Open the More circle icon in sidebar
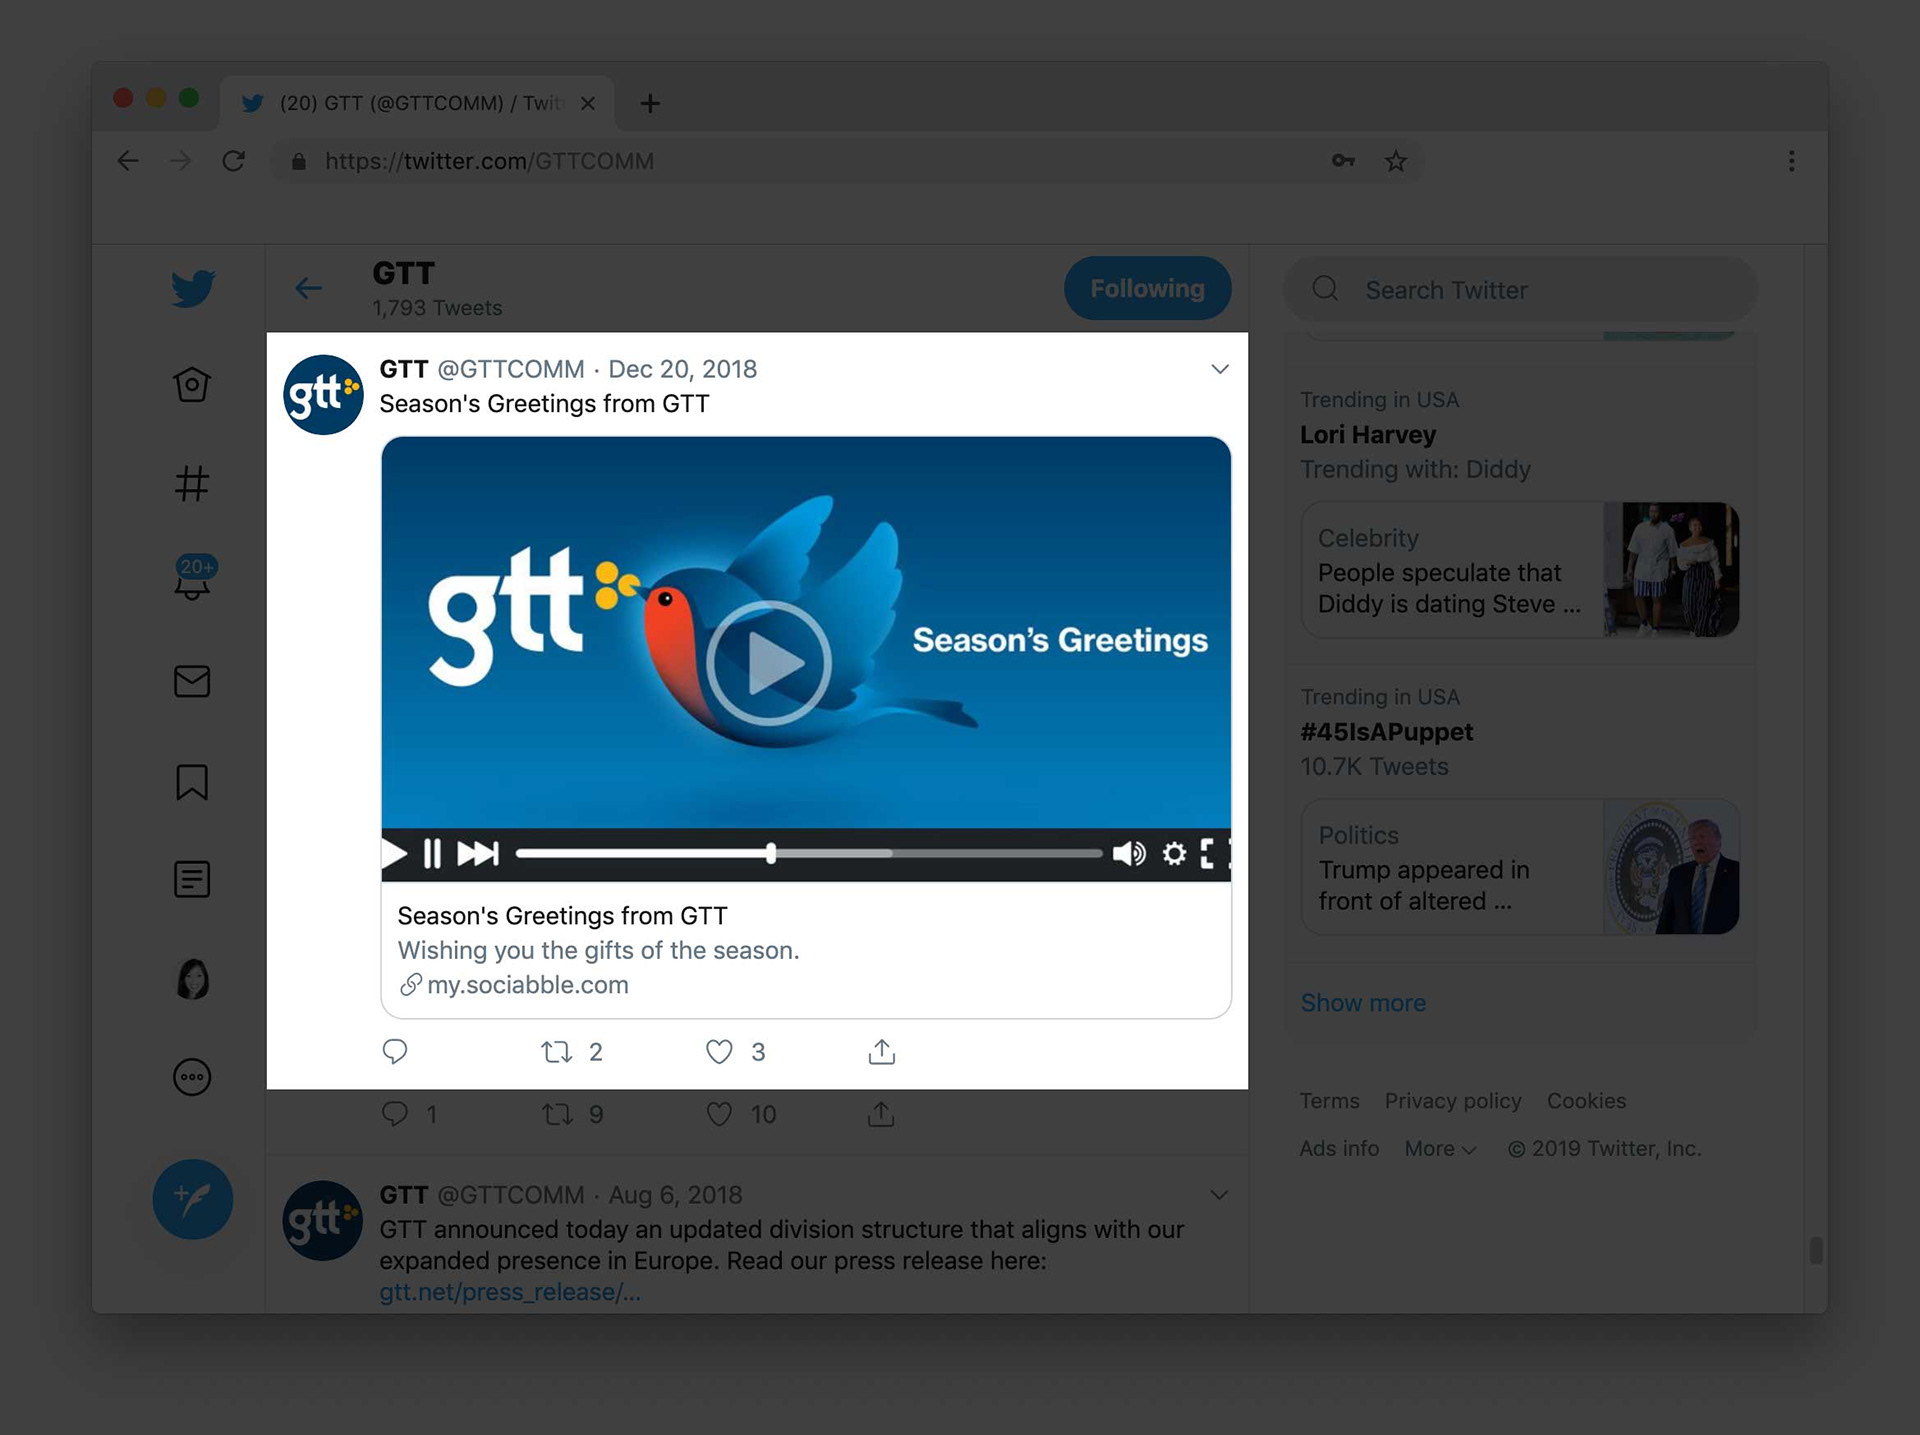This screenshot has width=1920, height=1435. [192, 1077]
